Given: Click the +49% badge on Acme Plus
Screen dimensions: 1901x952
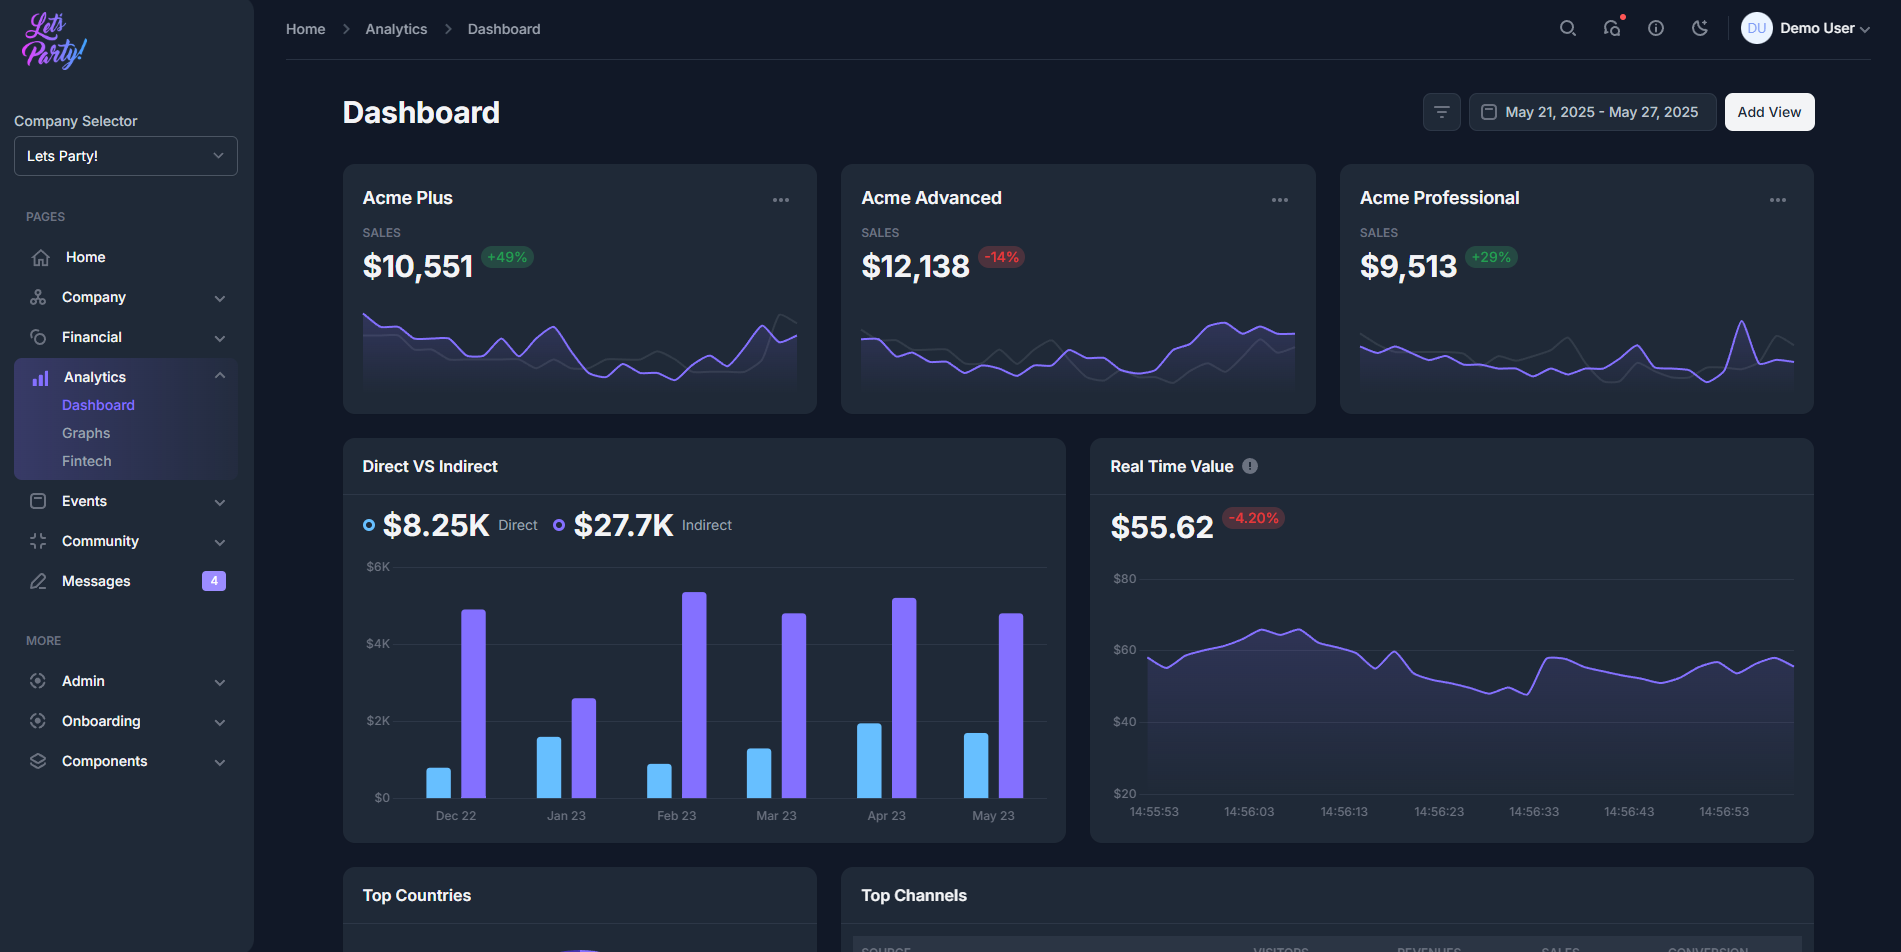Looking at the screenshot, I should click(507, 257).
